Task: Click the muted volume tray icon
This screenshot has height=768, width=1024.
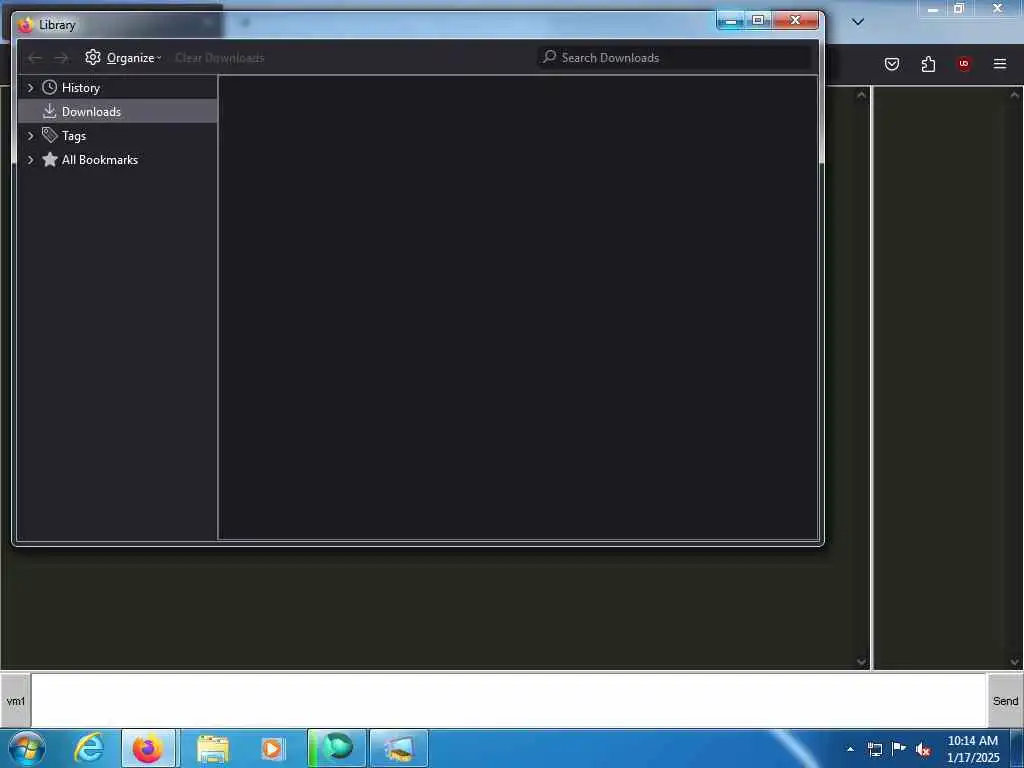Action: (x=923, y=749)
